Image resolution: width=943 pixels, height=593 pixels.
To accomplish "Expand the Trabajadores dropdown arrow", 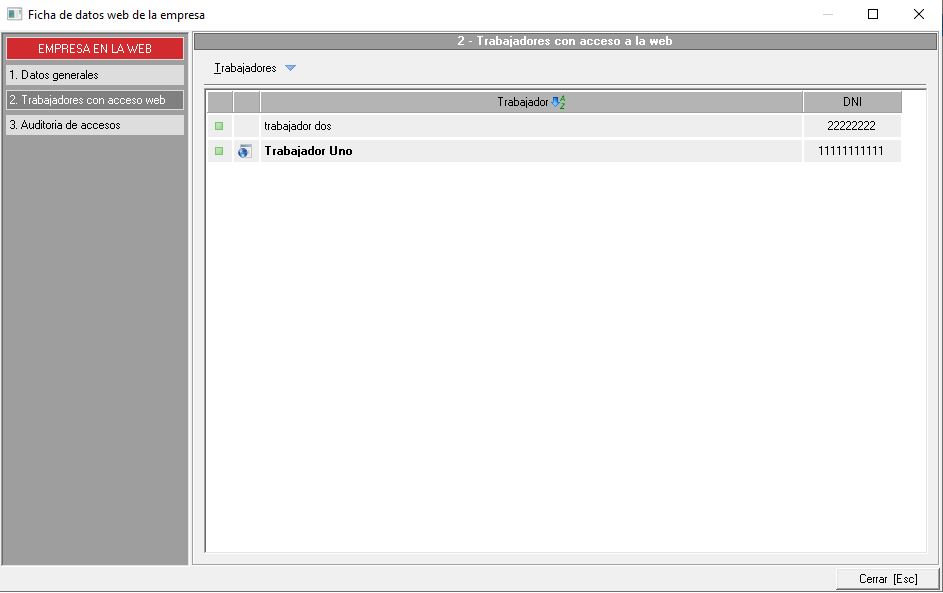I will coord(290,68).
